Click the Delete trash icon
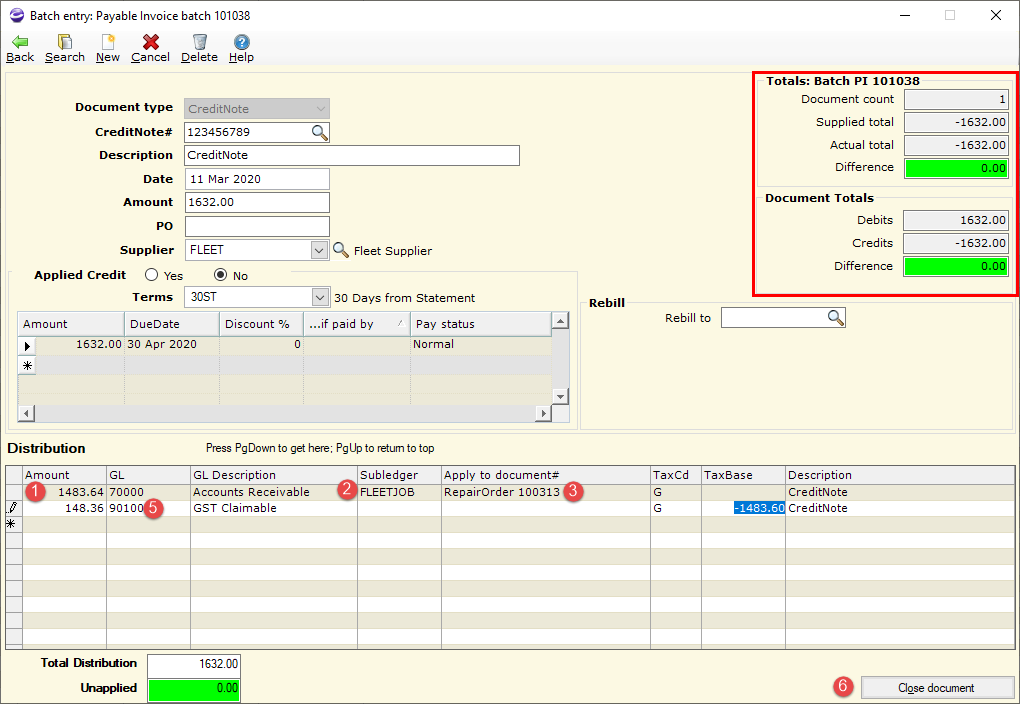The width and height of the screenshot is (1020, 704). click(200, 42)
